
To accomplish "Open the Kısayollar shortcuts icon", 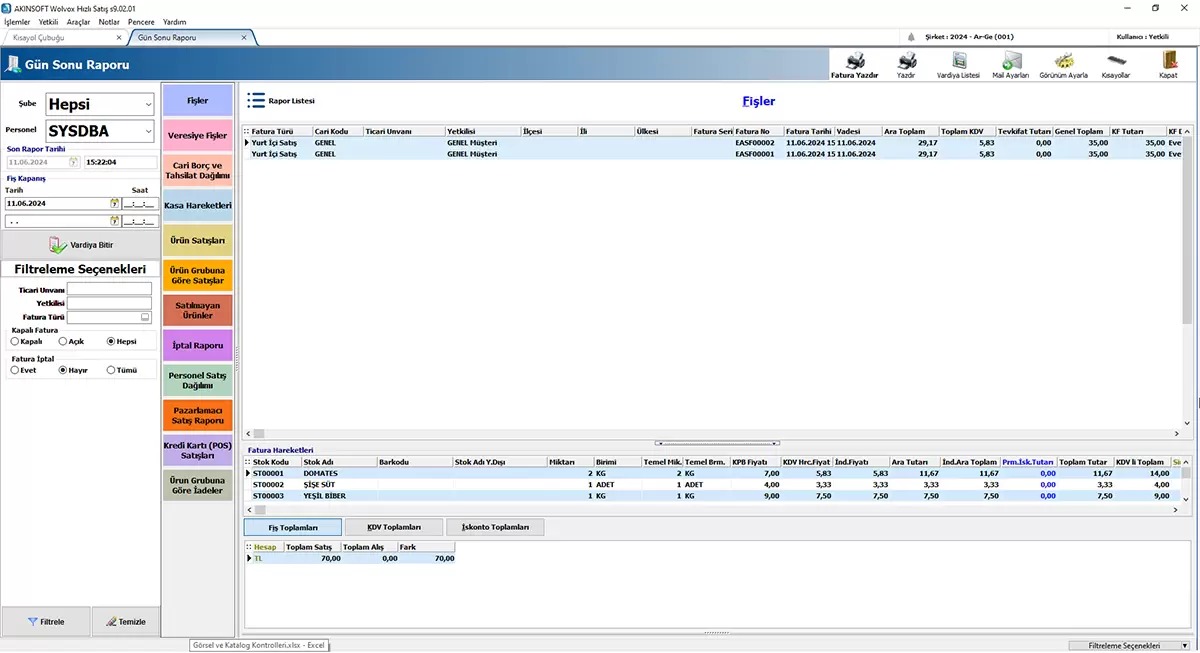I will (x=1115, y=61).
